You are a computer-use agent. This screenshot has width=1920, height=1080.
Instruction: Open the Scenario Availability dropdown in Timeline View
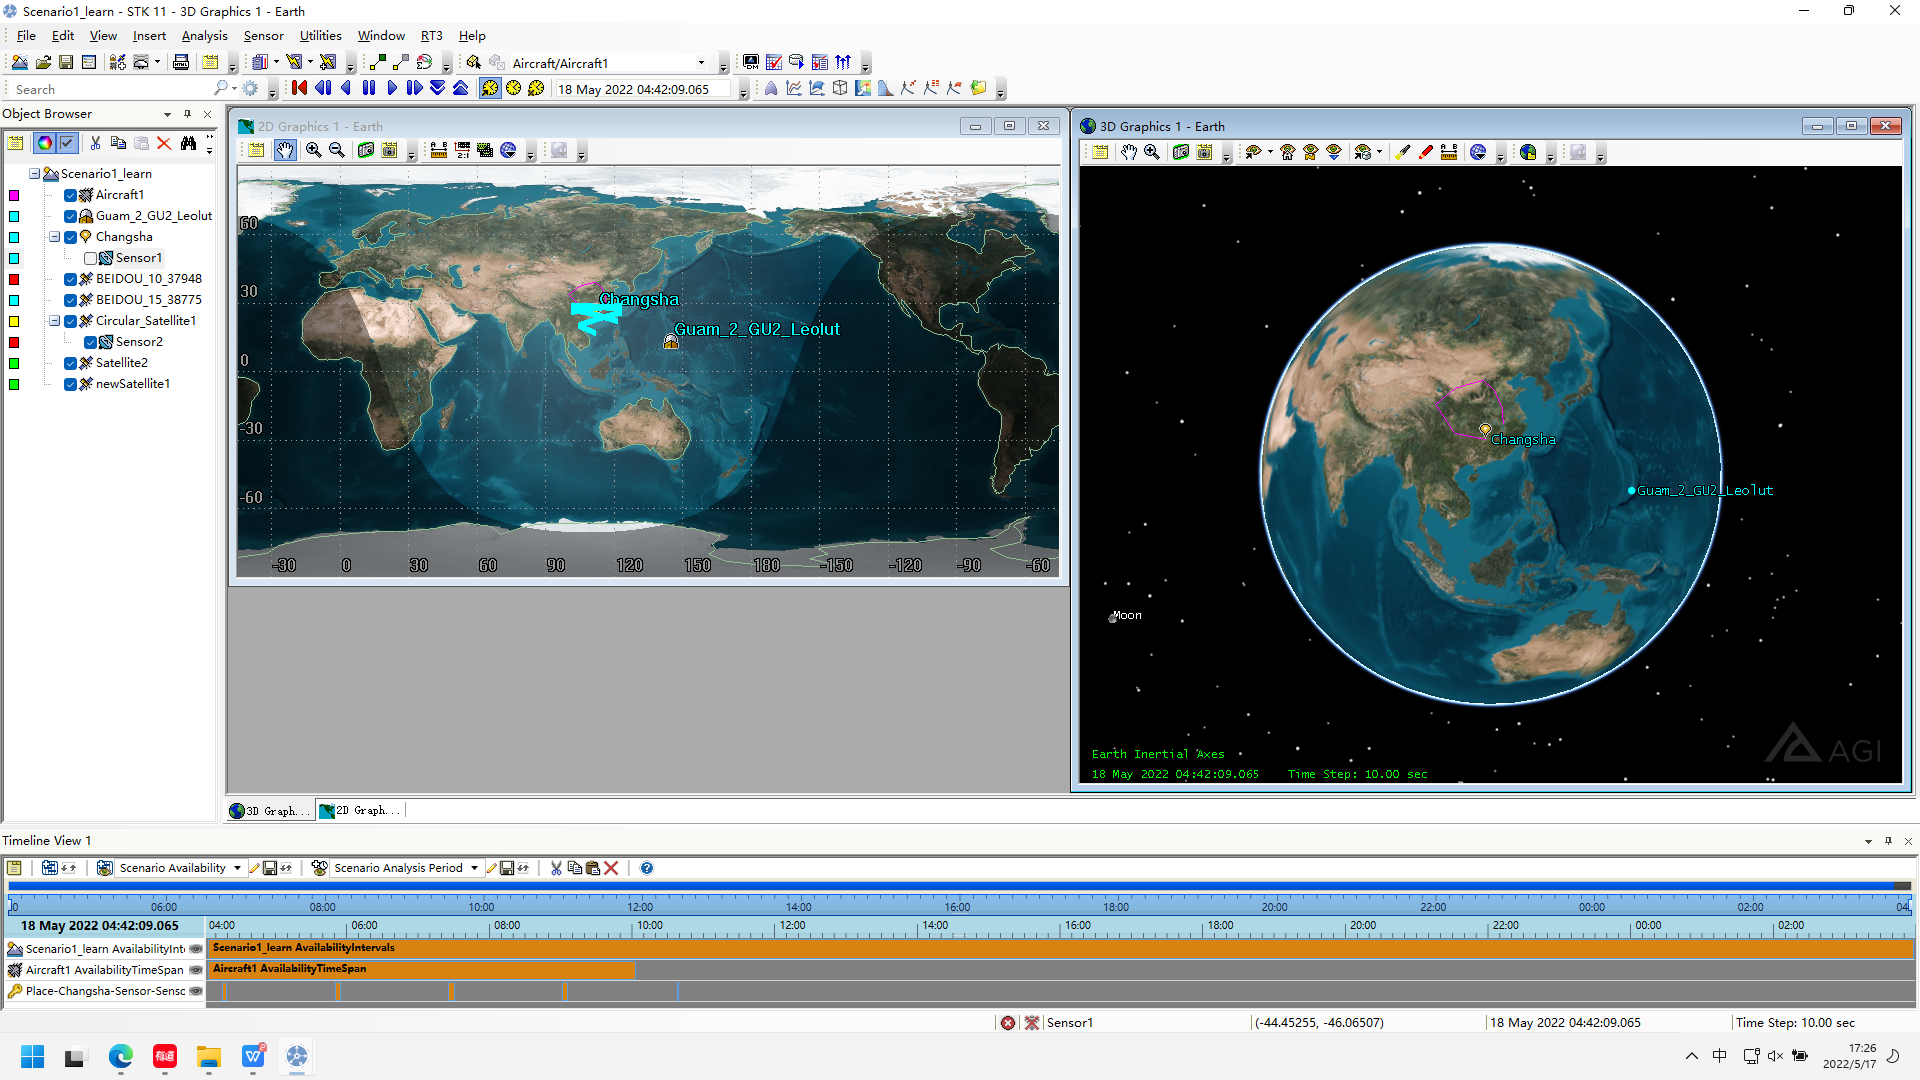(237, 868)
